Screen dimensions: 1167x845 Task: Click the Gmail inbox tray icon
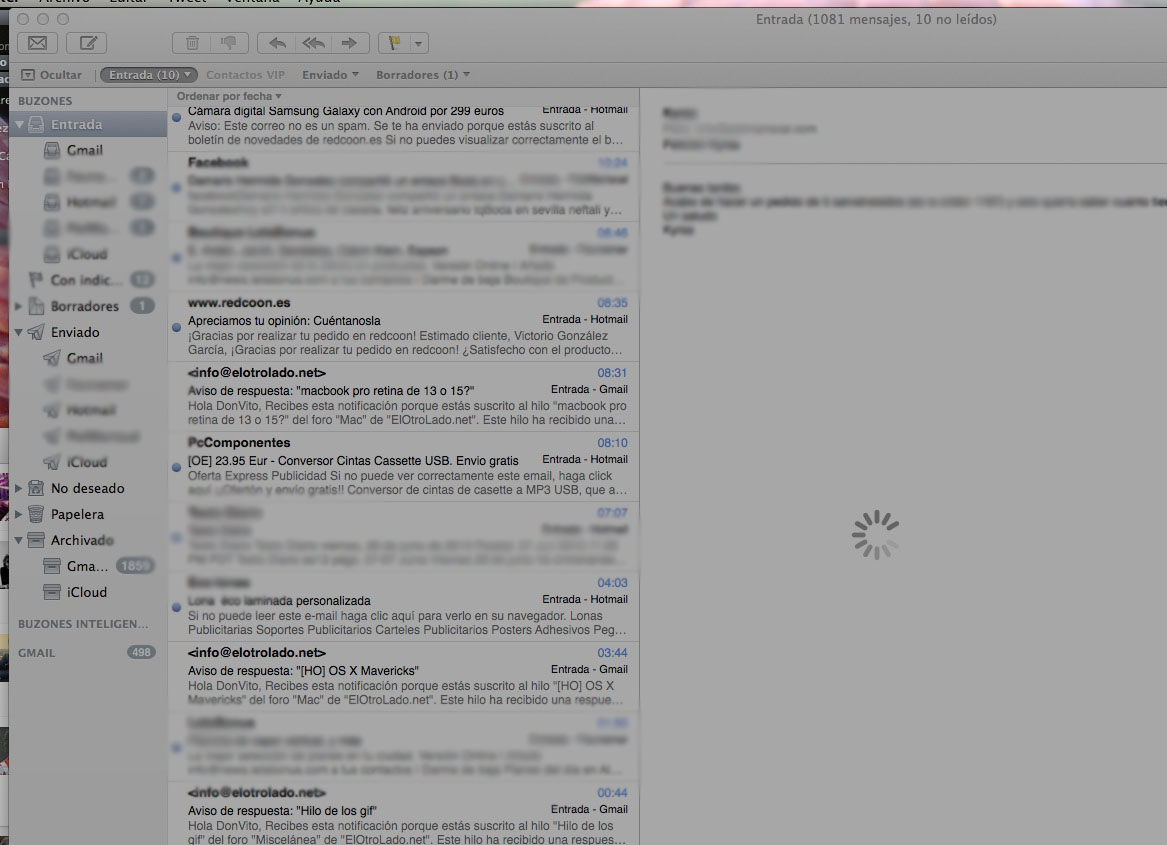[x=52, y=150]
